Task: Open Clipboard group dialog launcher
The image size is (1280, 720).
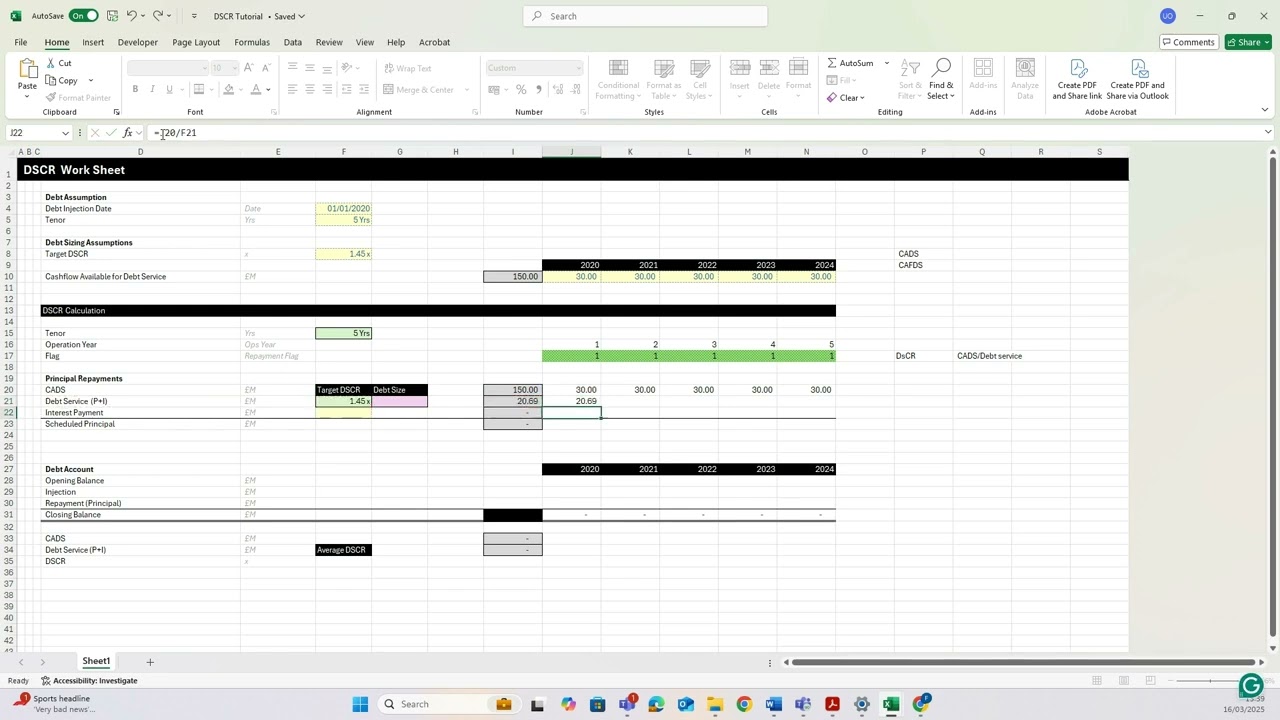Action: point(116,112)
